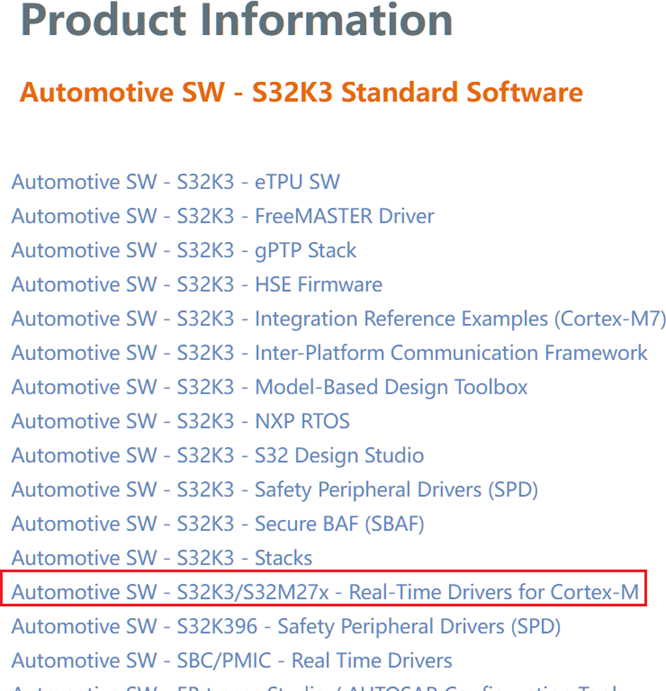Select the S32K3 Stacks link
666x691 pixels.
[x=161, y=558]
